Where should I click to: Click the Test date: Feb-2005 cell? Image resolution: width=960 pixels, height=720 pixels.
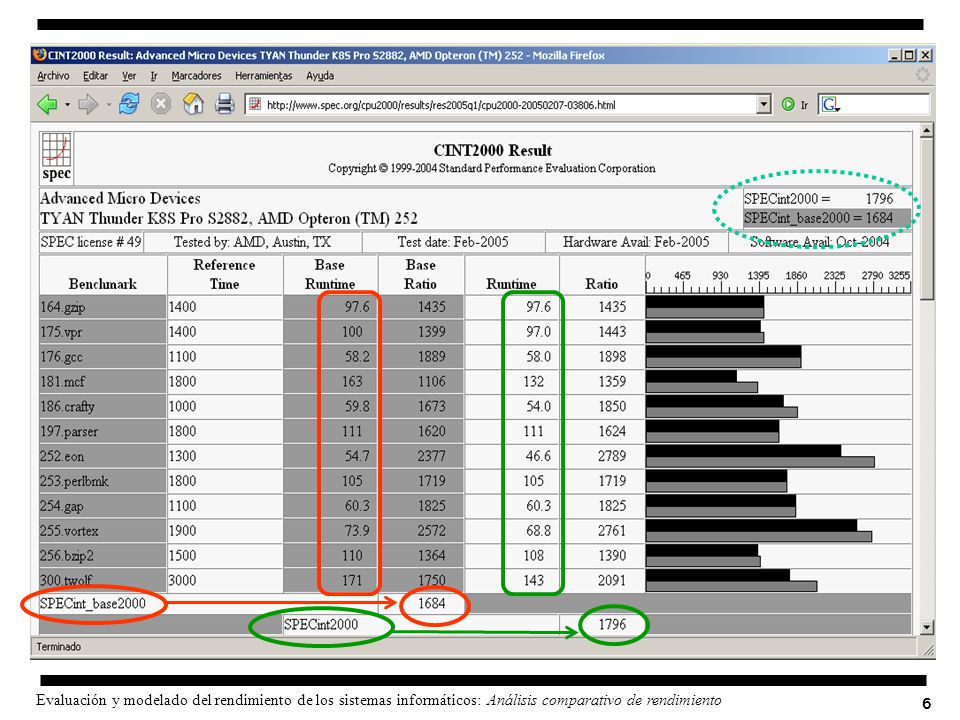point(453,242)
